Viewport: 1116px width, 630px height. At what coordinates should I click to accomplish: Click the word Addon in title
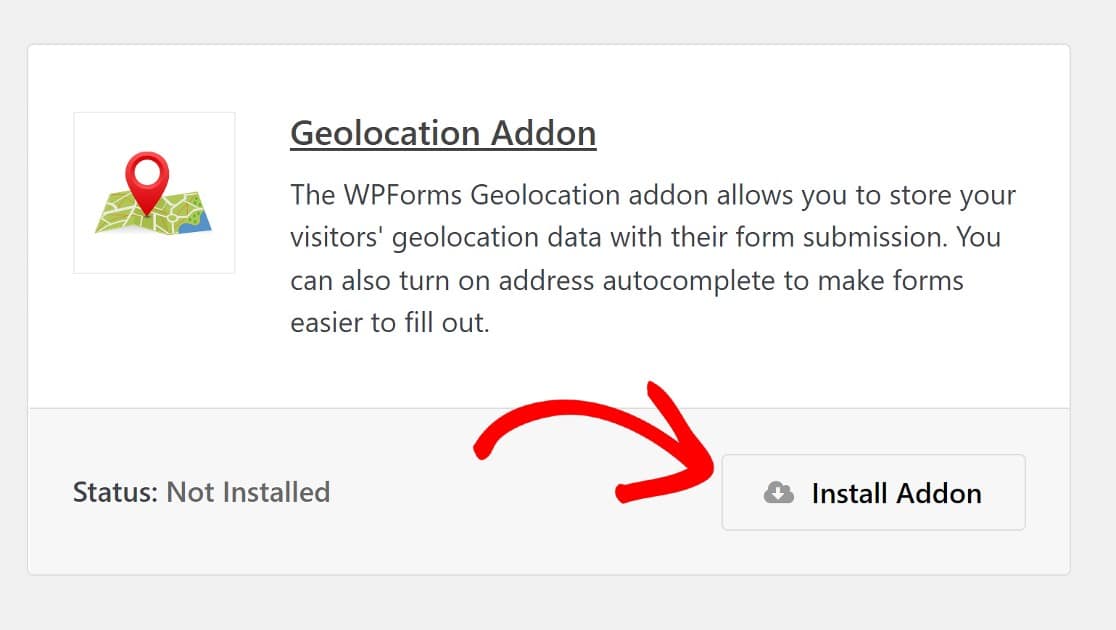point(544,134)
